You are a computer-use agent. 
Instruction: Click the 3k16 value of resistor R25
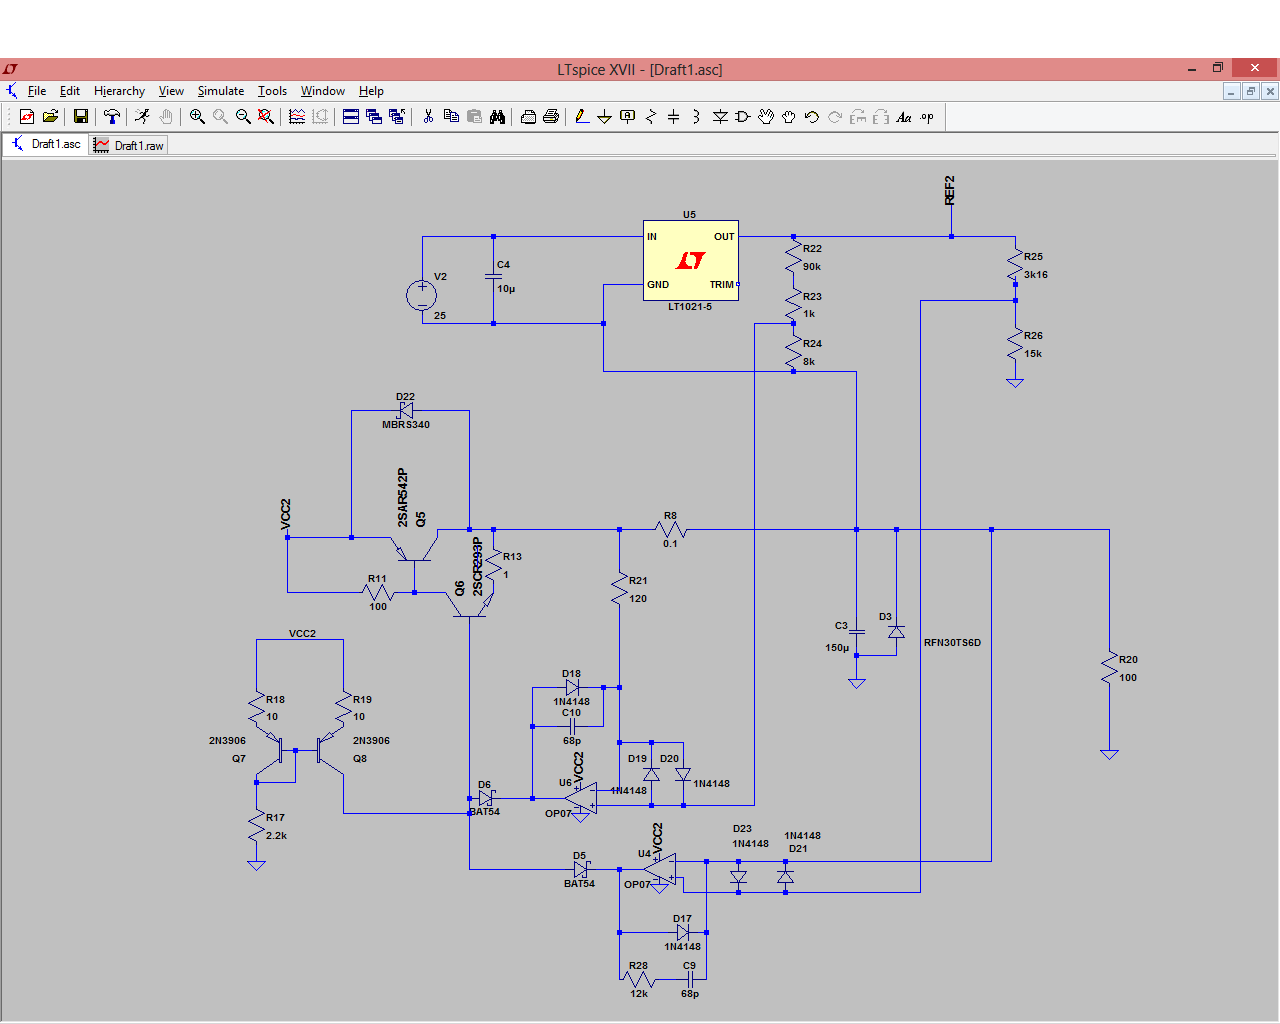pyautogui.click(x=1036, y=275)
